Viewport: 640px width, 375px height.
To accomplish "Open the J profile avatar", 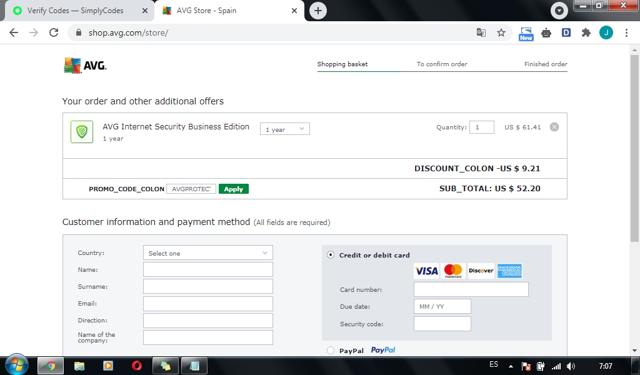I will coord(606,33).
